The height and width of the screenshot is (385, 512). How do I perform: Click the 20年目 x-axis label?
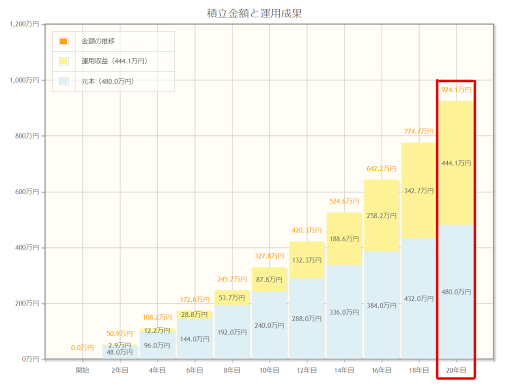tap(456, 370)
